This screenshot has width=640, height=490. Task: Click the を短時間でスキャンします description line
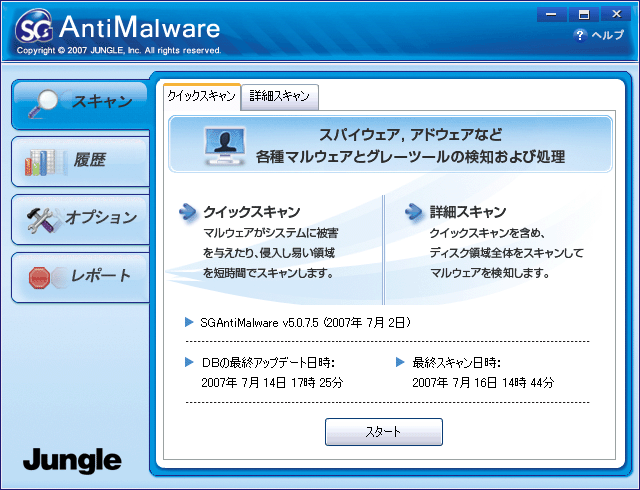(x=269, y=273)
